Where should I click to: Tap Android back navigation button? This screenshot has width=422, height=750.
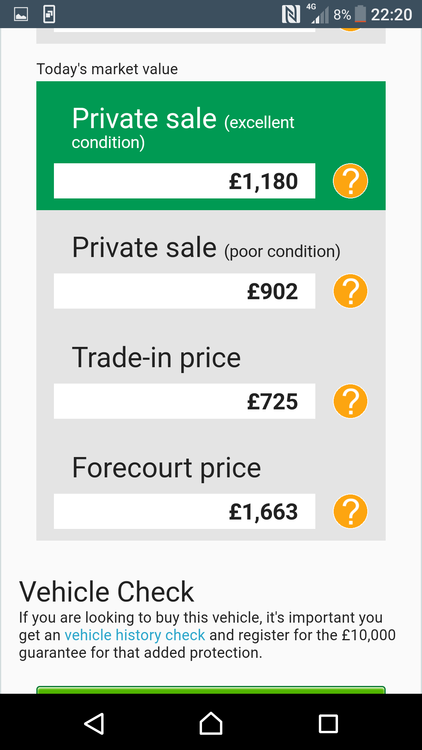coord(94,723)
